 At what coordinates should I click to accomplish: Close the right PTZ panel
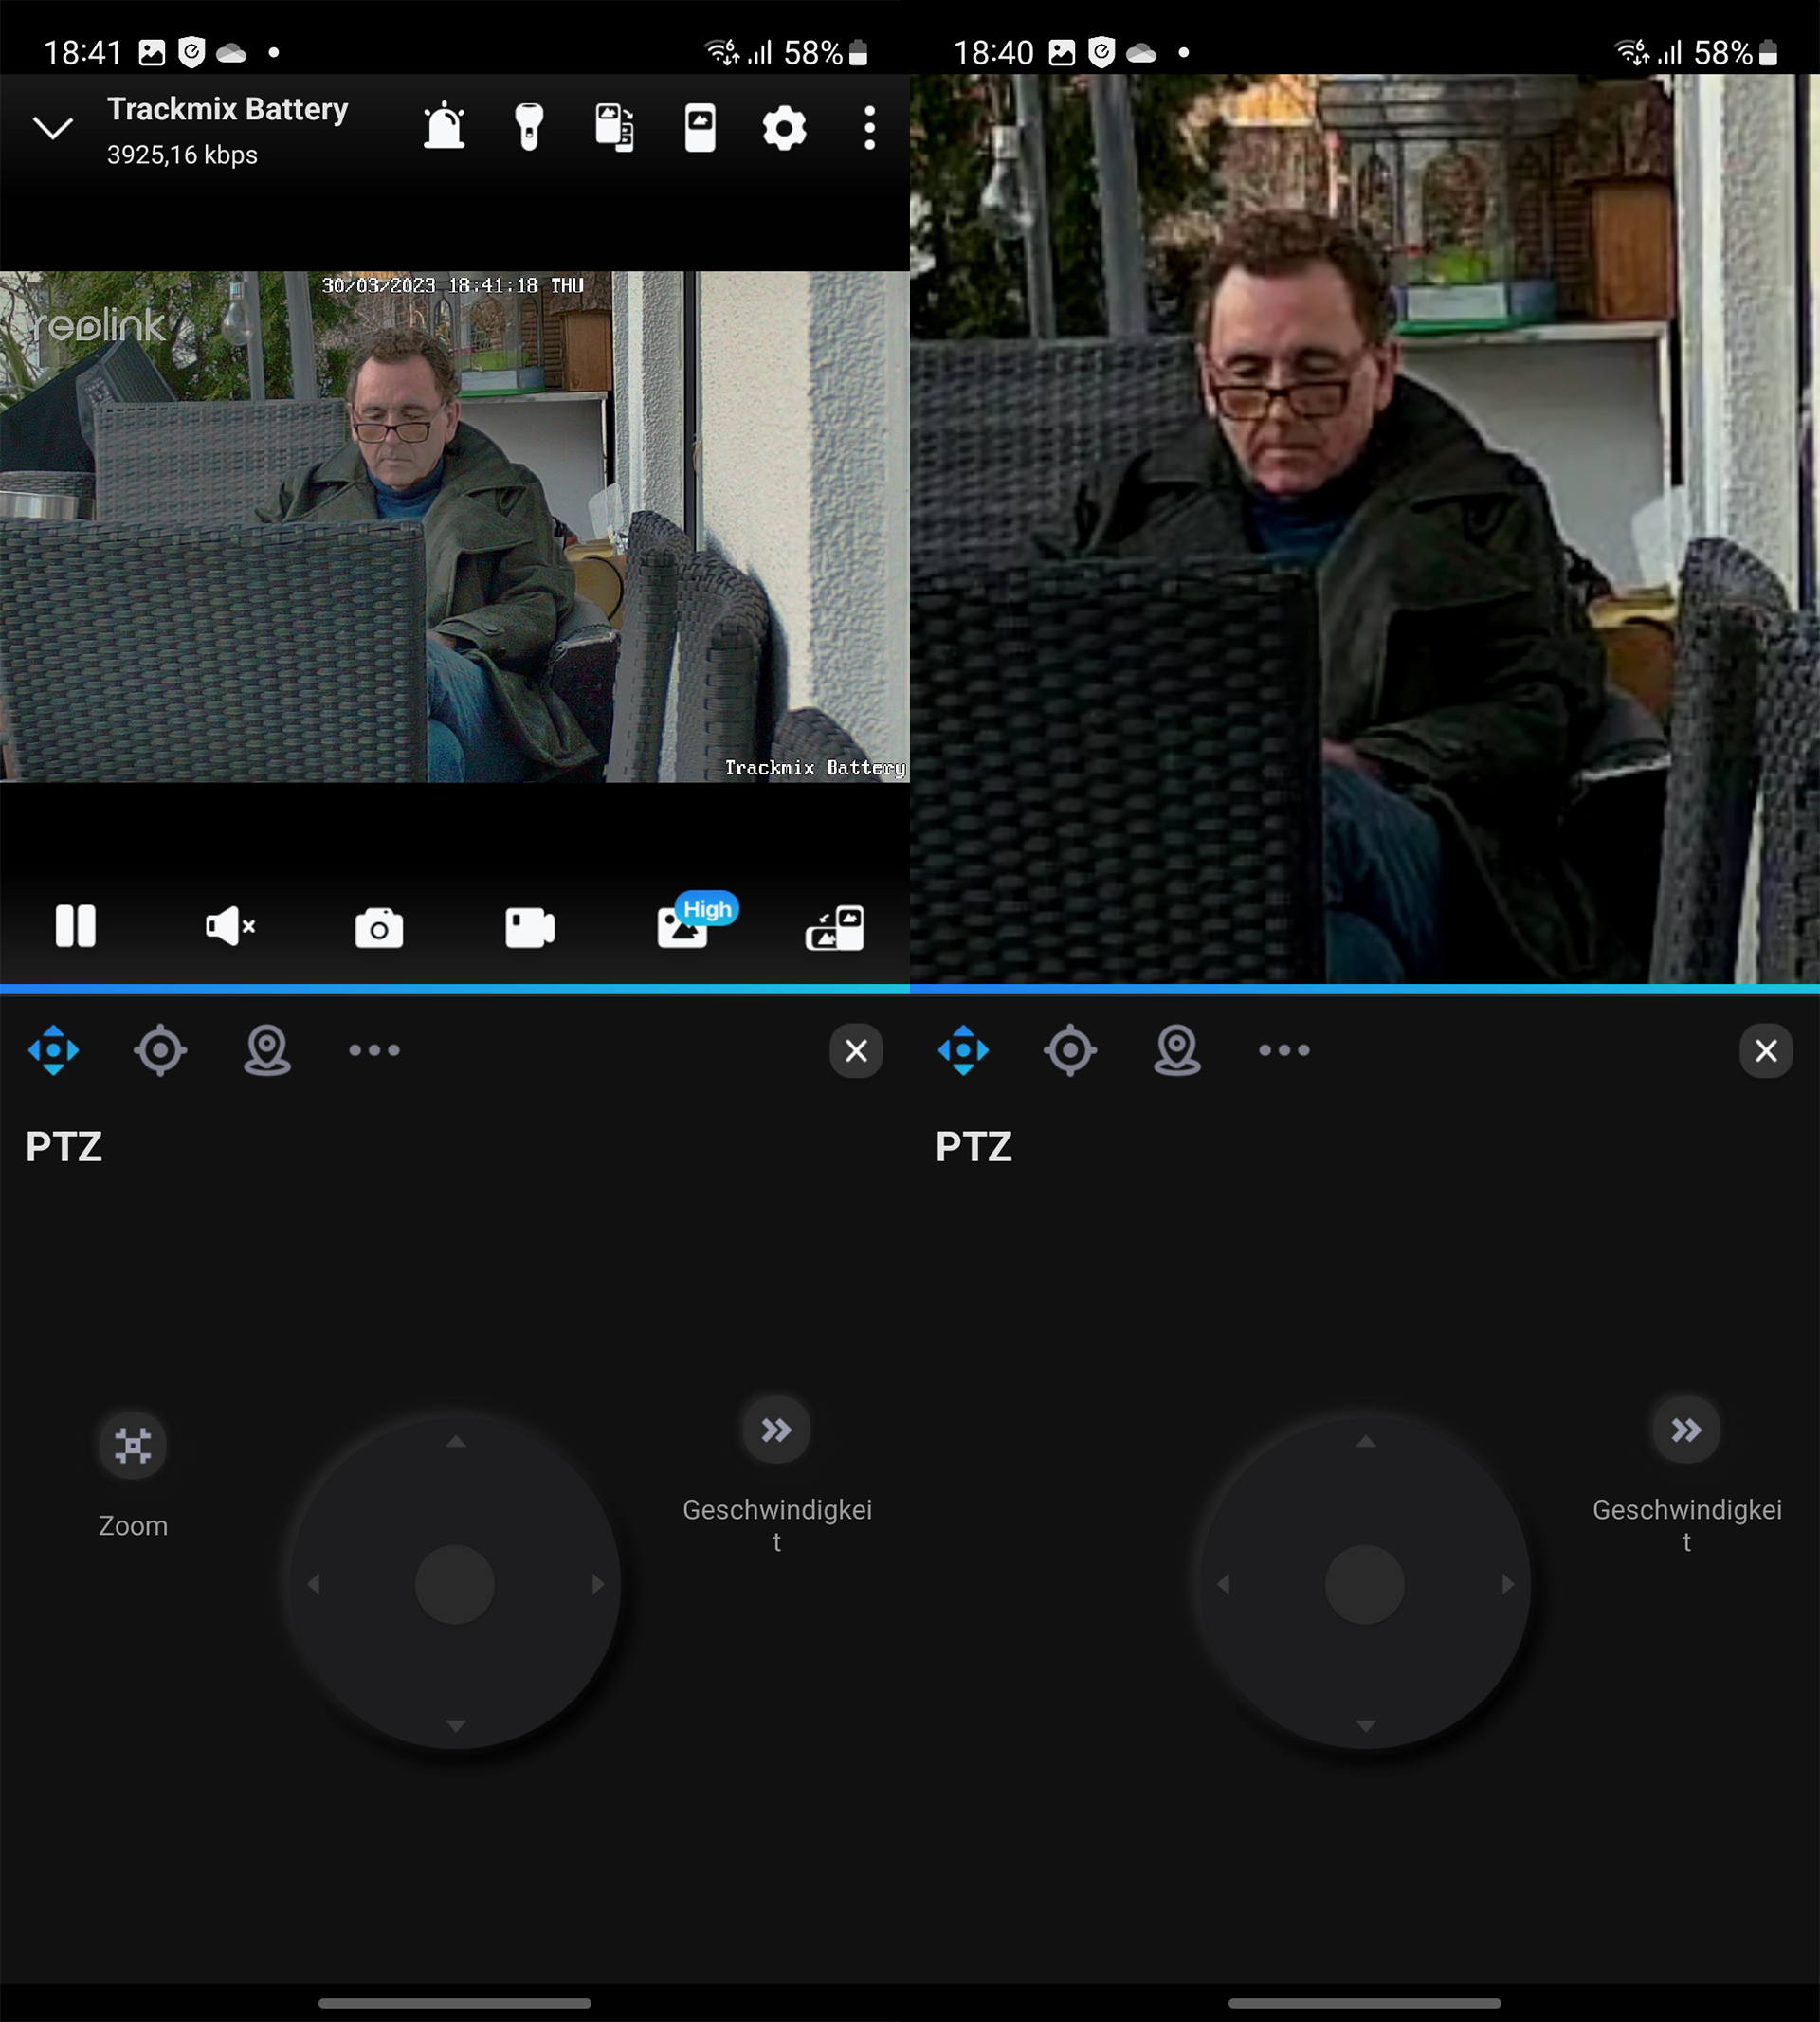point(1765,1051)
